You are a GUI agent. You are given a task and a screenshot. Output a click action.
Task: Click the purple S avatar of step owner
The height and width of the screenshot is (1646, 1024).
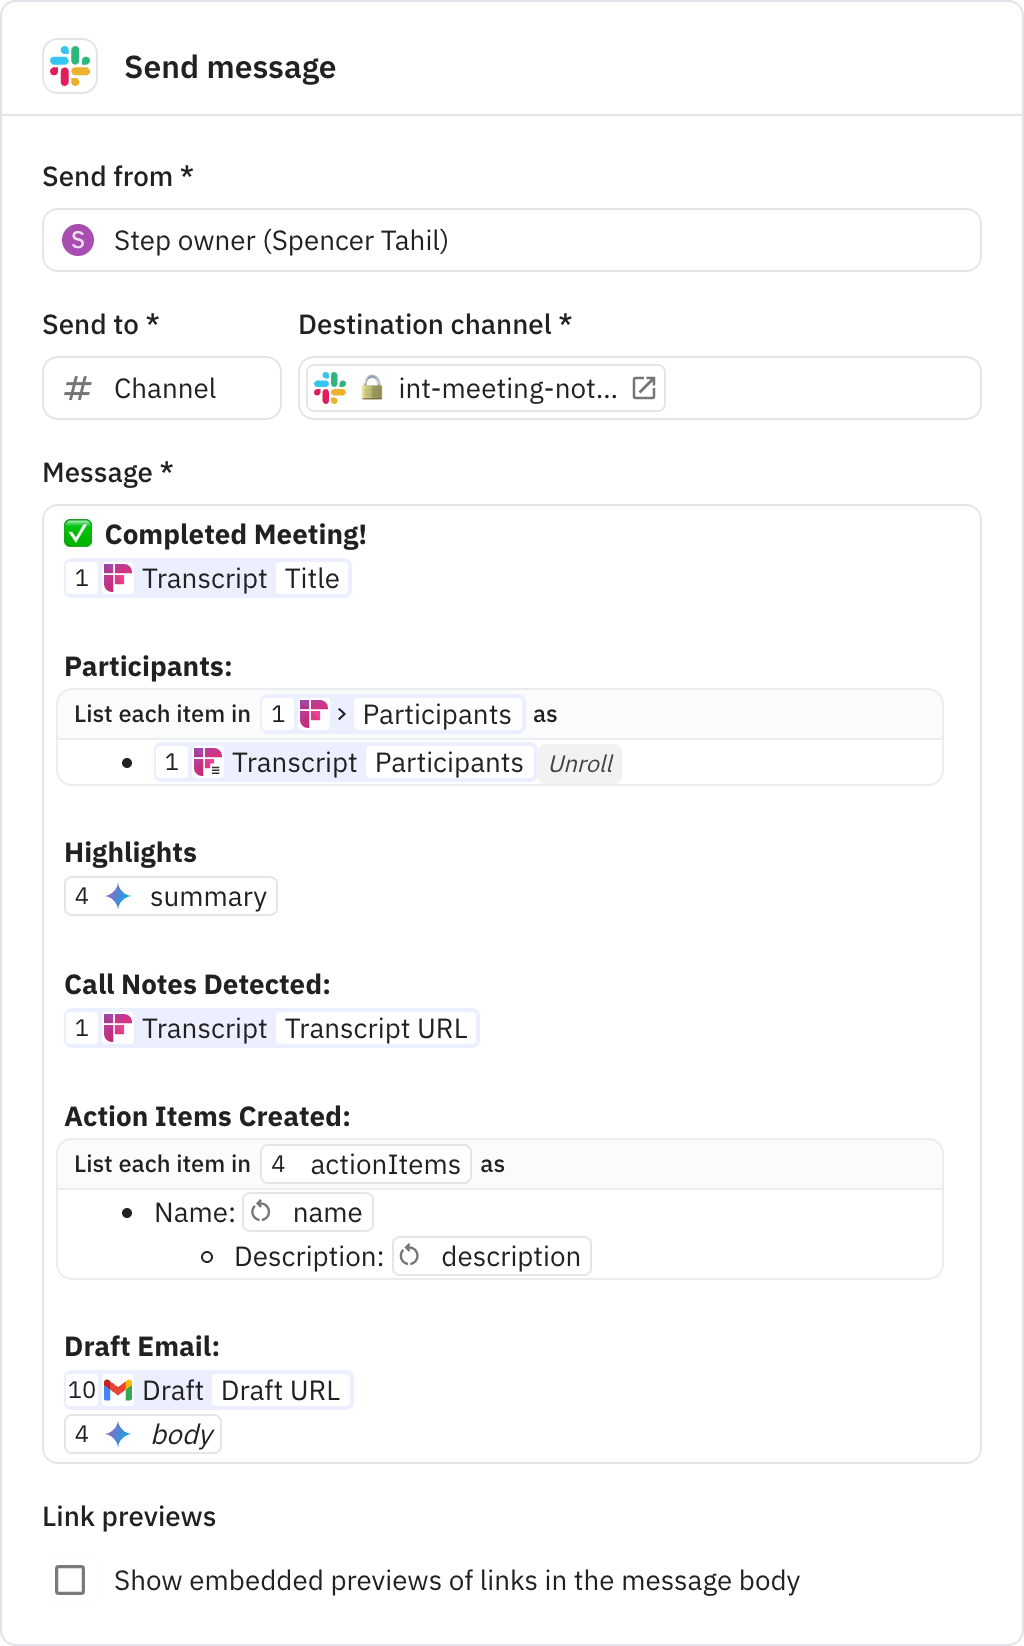click(78, 240)
